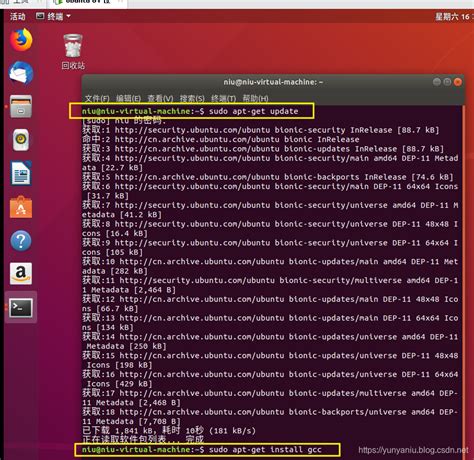Image resolution: width=474 pixels, height=460 pixels.
Task: Click the 已下载 1,841 kB summary line
Action: (169, 430)
